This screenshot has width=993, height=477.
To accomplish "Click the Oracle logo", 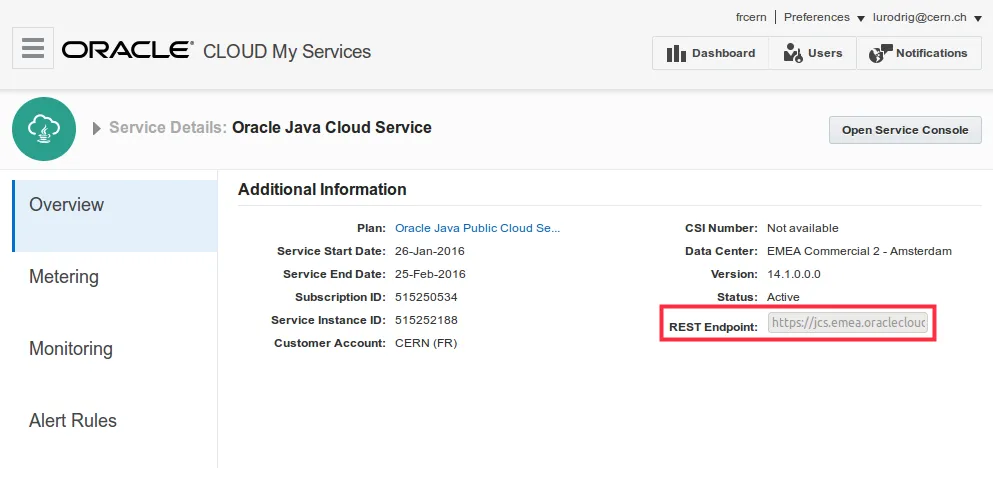I will pos(127,50).
